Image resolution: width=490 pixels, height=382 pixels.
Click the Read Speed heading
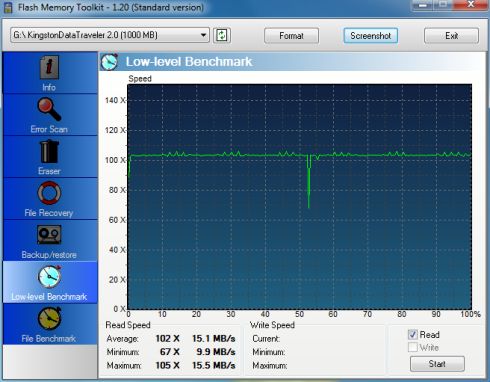pos(128,325)
